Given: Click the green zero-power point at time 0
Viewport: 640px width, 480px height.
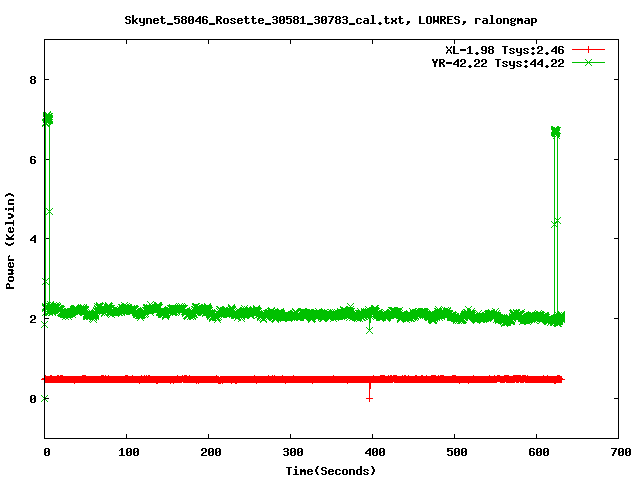Looking at the screenshot, I should click(45, 398).
